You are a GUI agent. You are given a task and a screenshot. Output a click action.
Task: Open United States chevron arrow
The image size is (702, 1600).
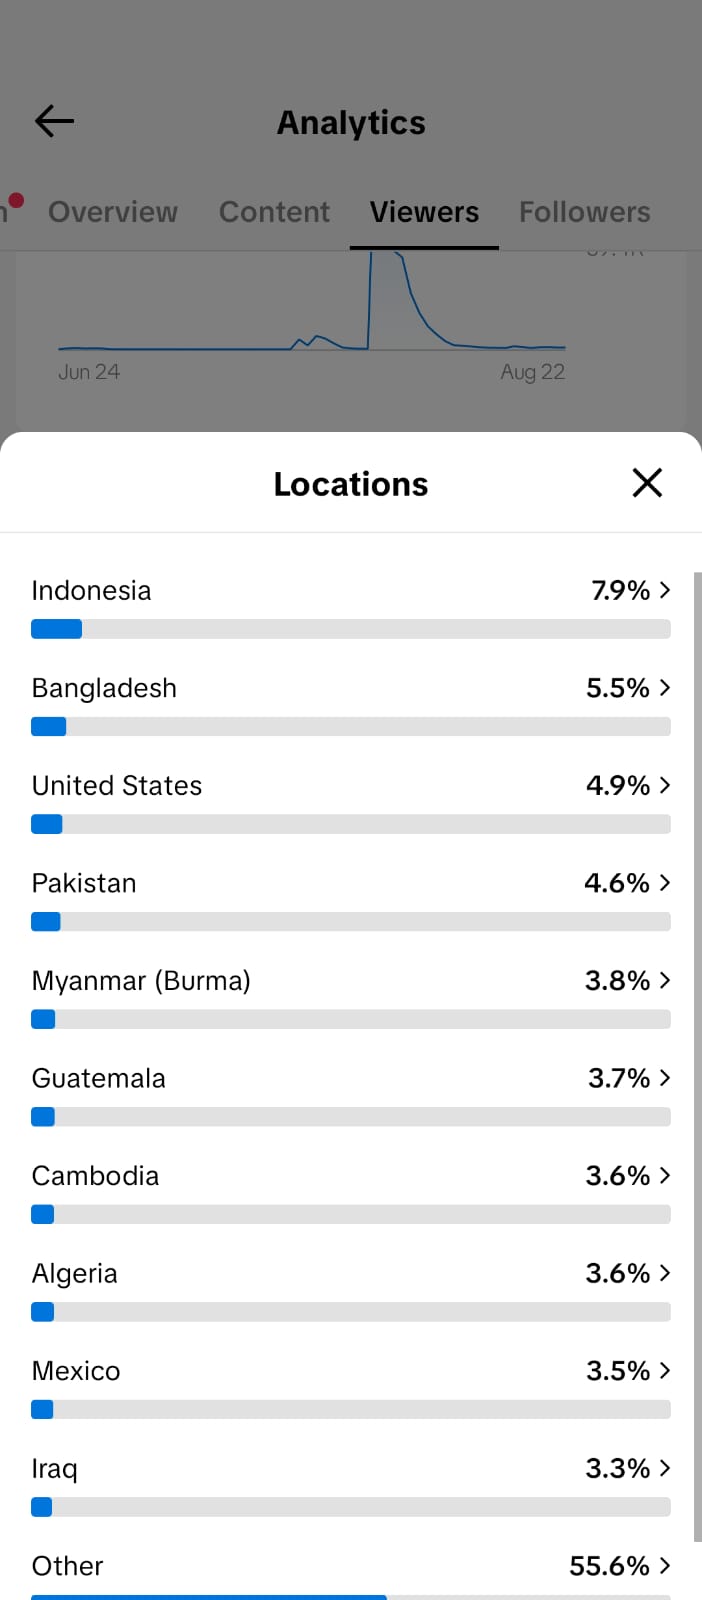coord(665,785)
